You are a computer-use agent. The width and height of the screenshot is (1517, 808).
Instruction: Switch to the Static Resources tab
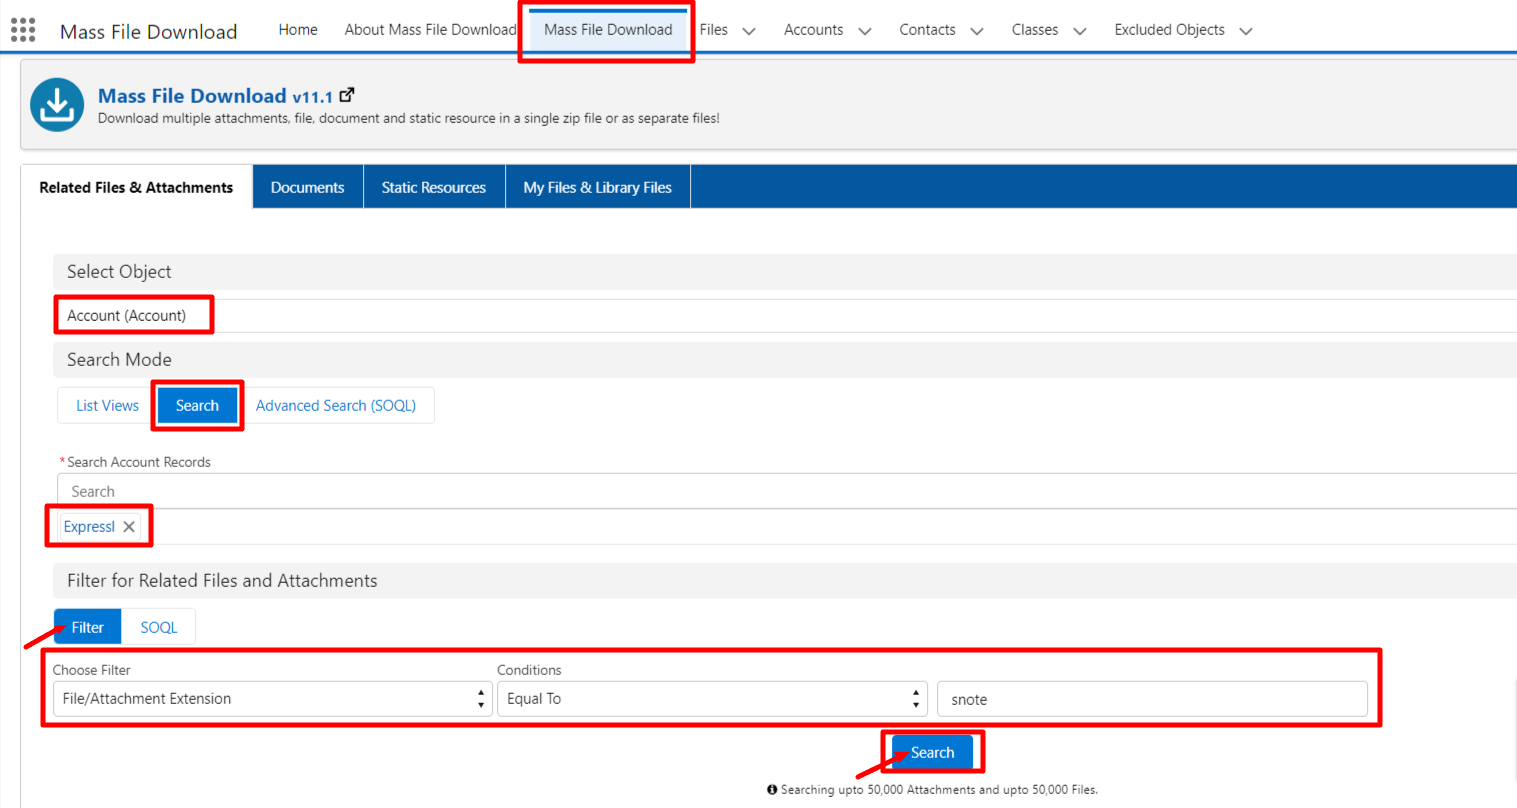point(434,188)
